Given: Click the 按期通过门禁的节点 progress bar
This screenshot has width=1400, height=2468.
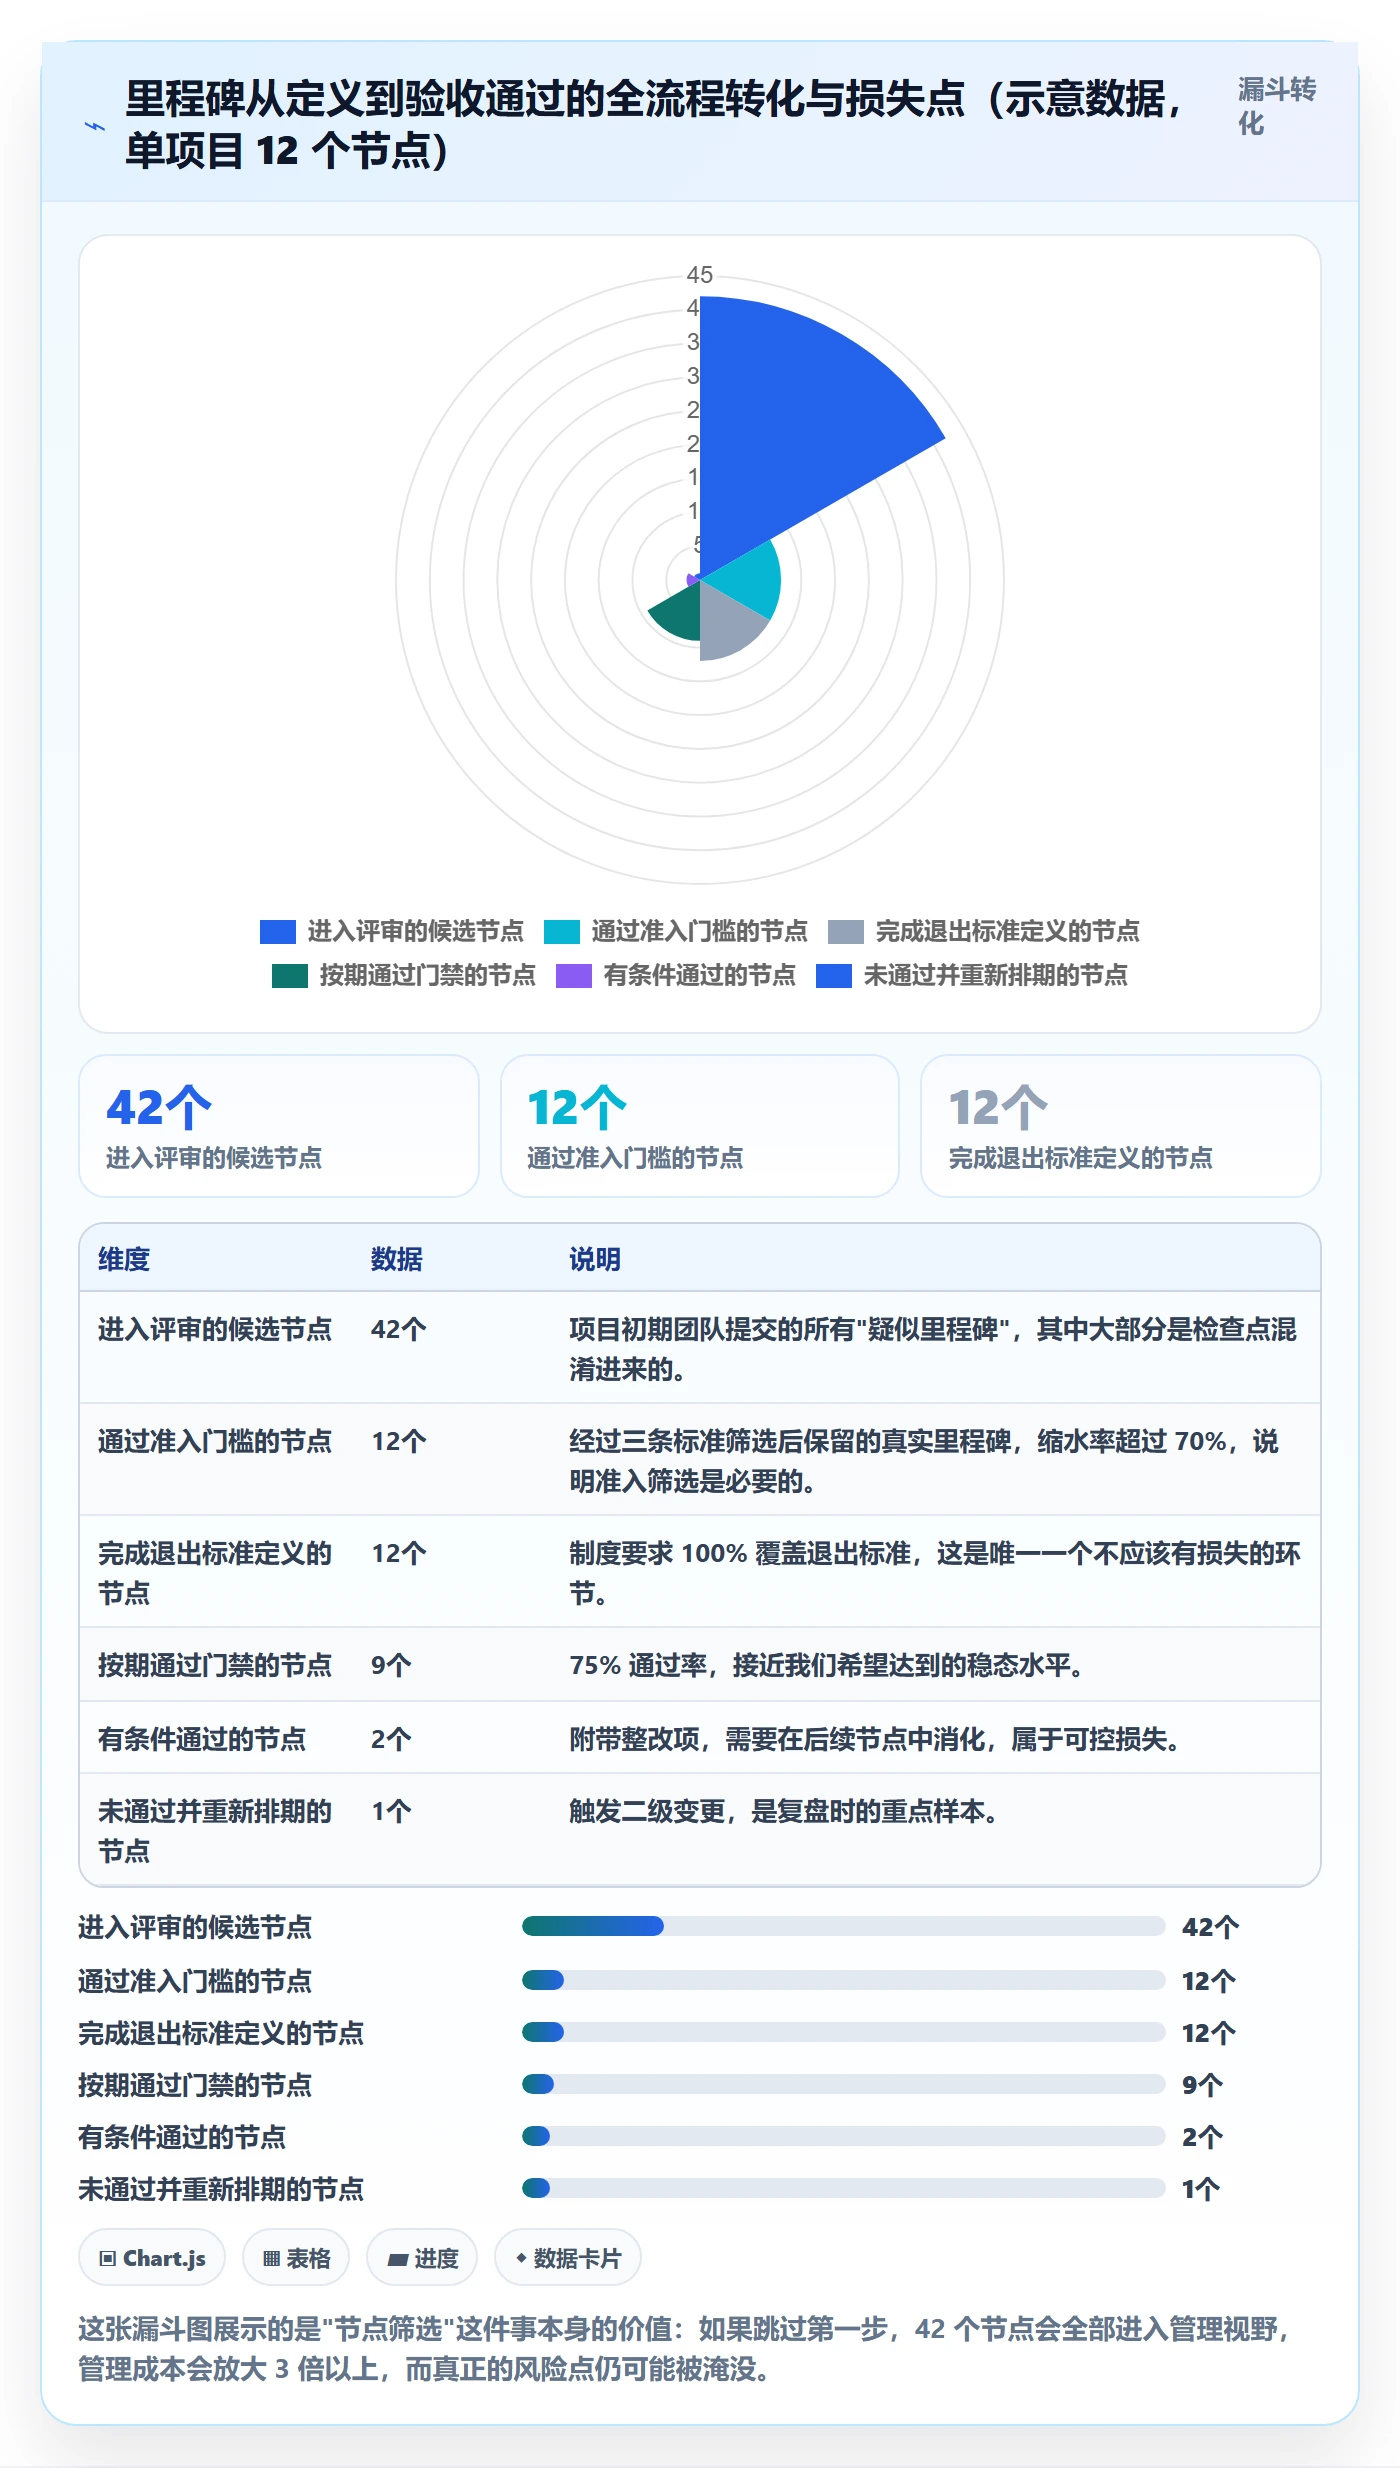Looking at the screenshot, I should point(844,2084).
